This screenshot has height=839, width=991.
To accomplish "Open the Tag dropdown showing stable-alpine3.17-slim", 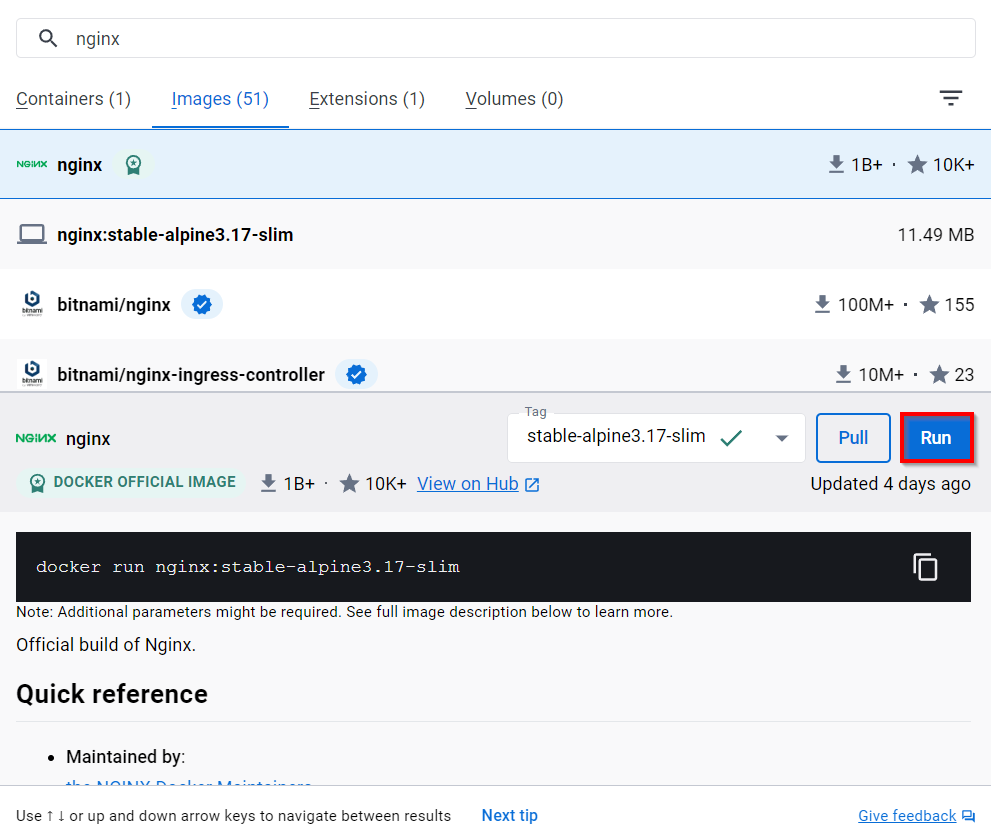I will point(656,438).
